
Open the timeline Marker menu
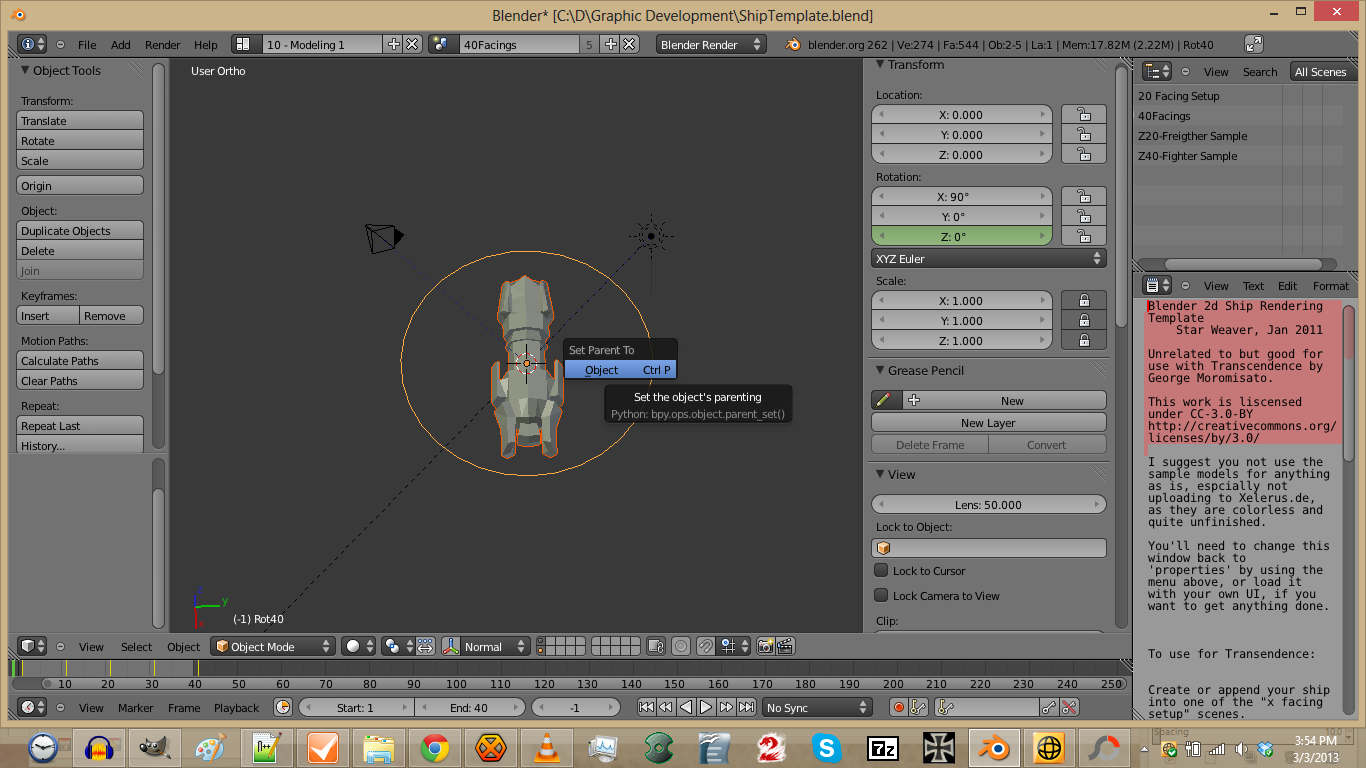[136, 708]
